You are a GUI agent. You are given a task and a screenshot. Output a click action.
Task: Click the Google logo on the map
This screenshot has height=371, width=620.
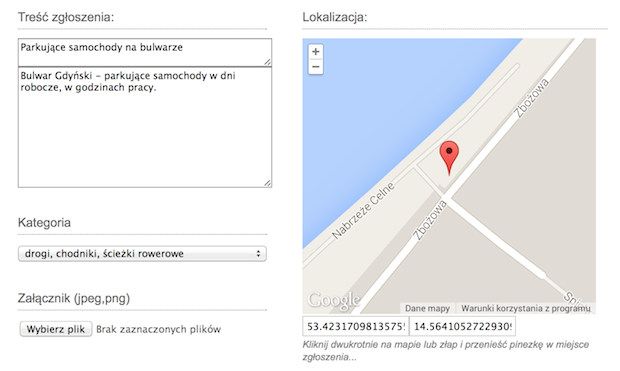[x=334, y=300]
